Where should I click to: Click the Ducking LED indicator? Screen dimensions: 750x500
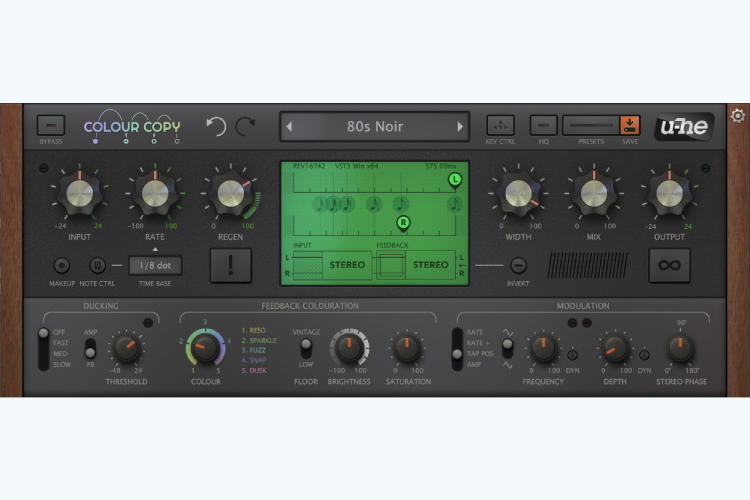(x=148, y=323)
